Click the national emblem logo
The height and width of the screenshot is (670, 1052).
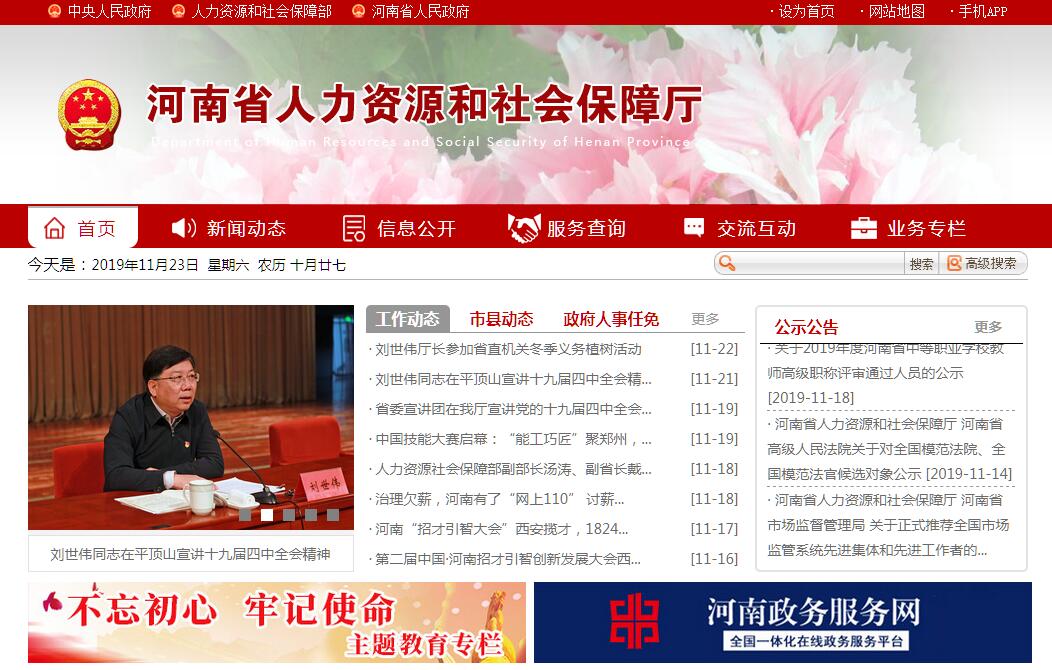(89, 115)
